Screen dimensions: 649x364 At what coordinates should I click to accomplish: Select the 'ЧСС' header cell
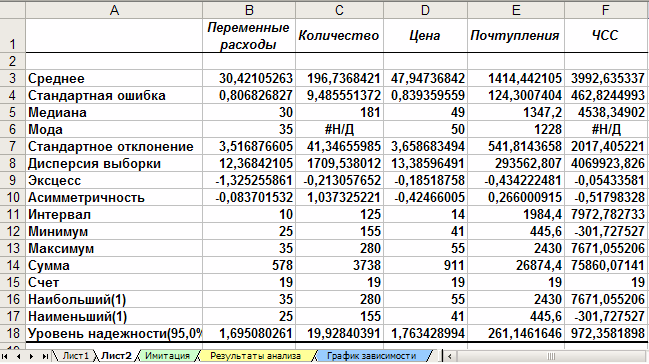[x=606, y=36]
